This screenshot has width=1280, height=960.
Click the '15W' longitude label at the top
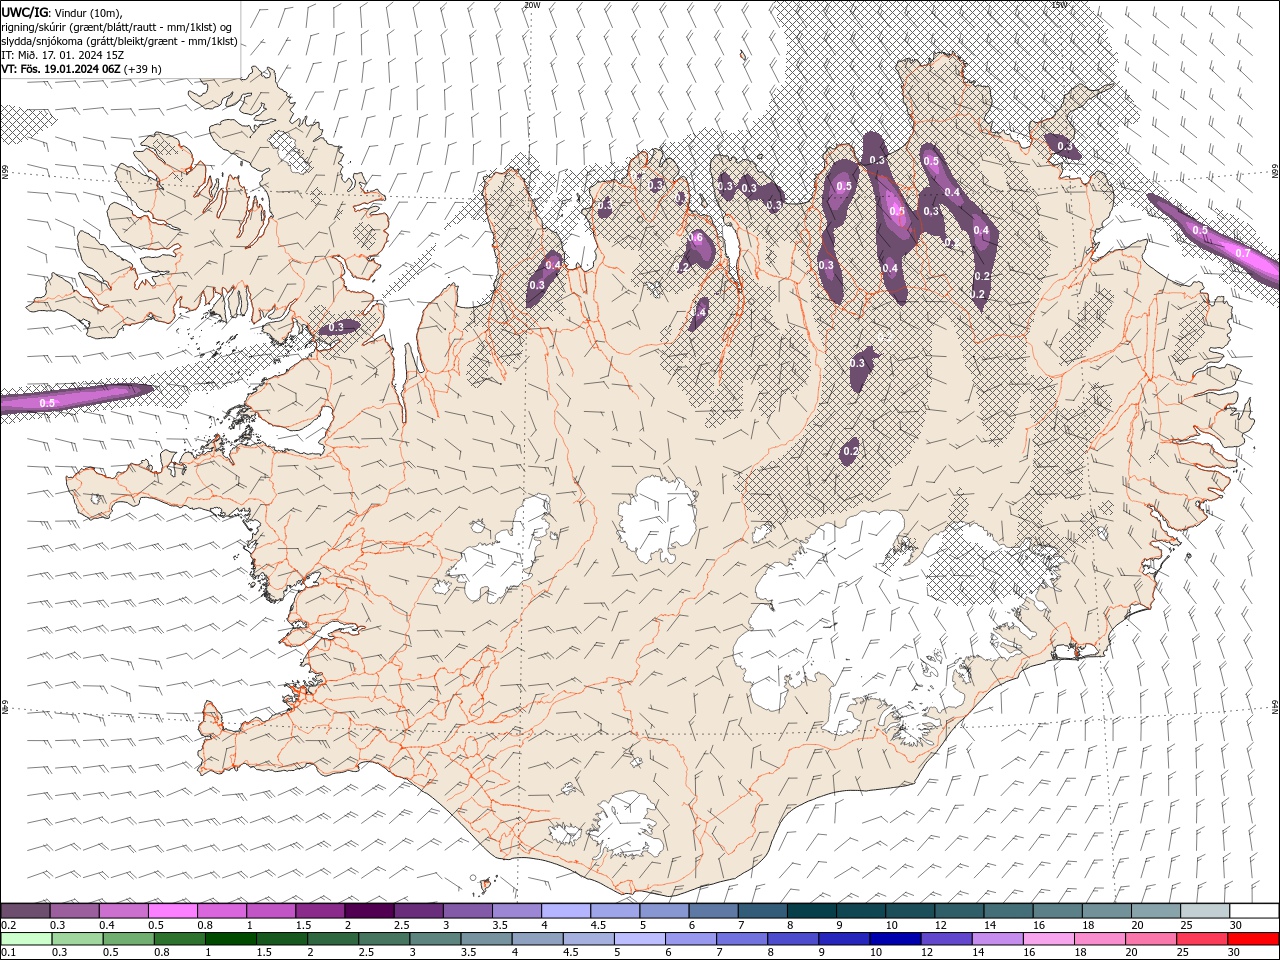[x=1059, y=5]
